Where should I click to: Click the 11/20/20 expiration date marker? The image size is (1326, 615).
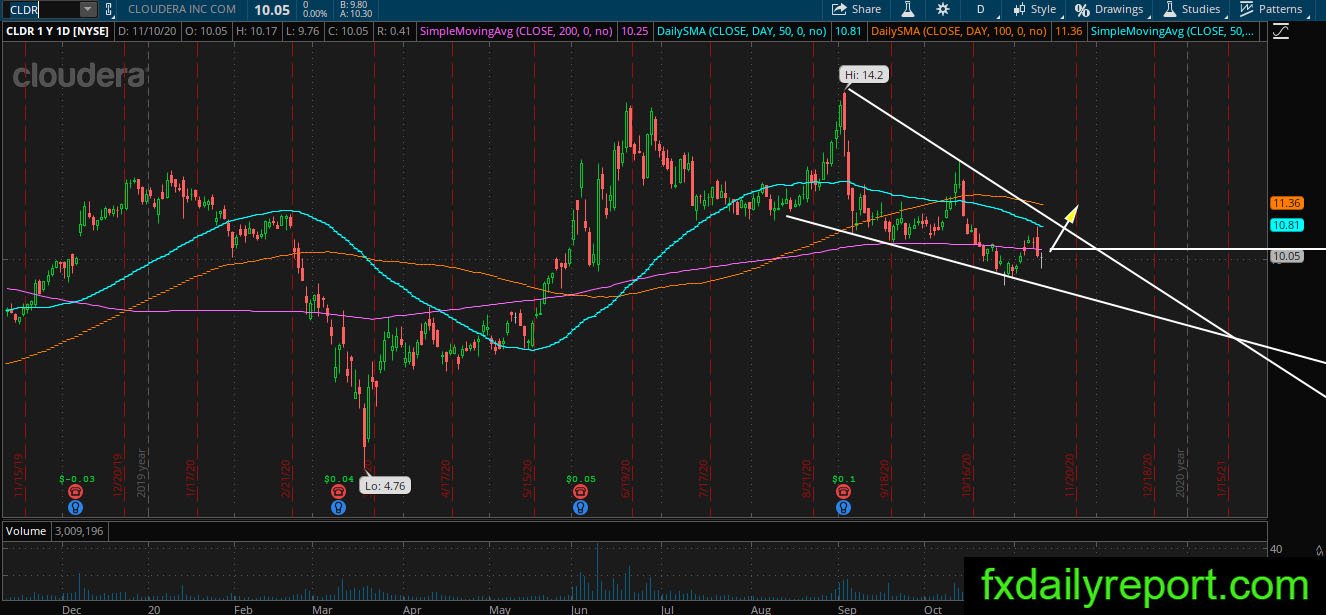[x=1071, y=476]
